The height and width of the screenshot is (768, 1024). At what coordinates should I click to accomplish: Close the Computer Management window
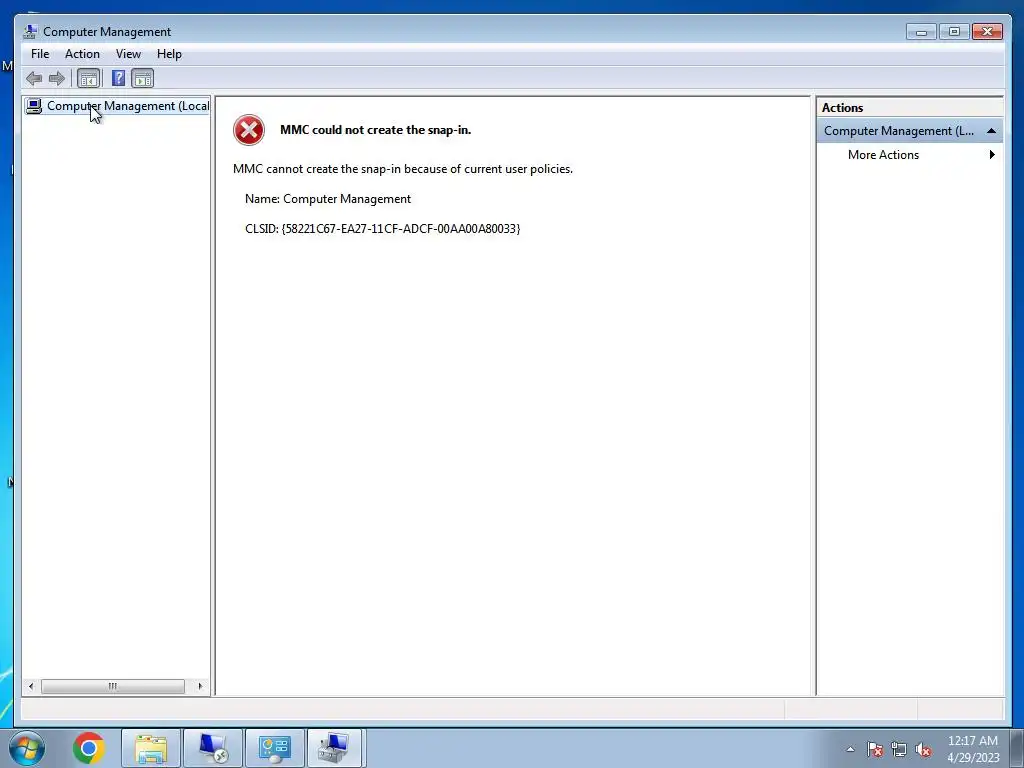987,32
